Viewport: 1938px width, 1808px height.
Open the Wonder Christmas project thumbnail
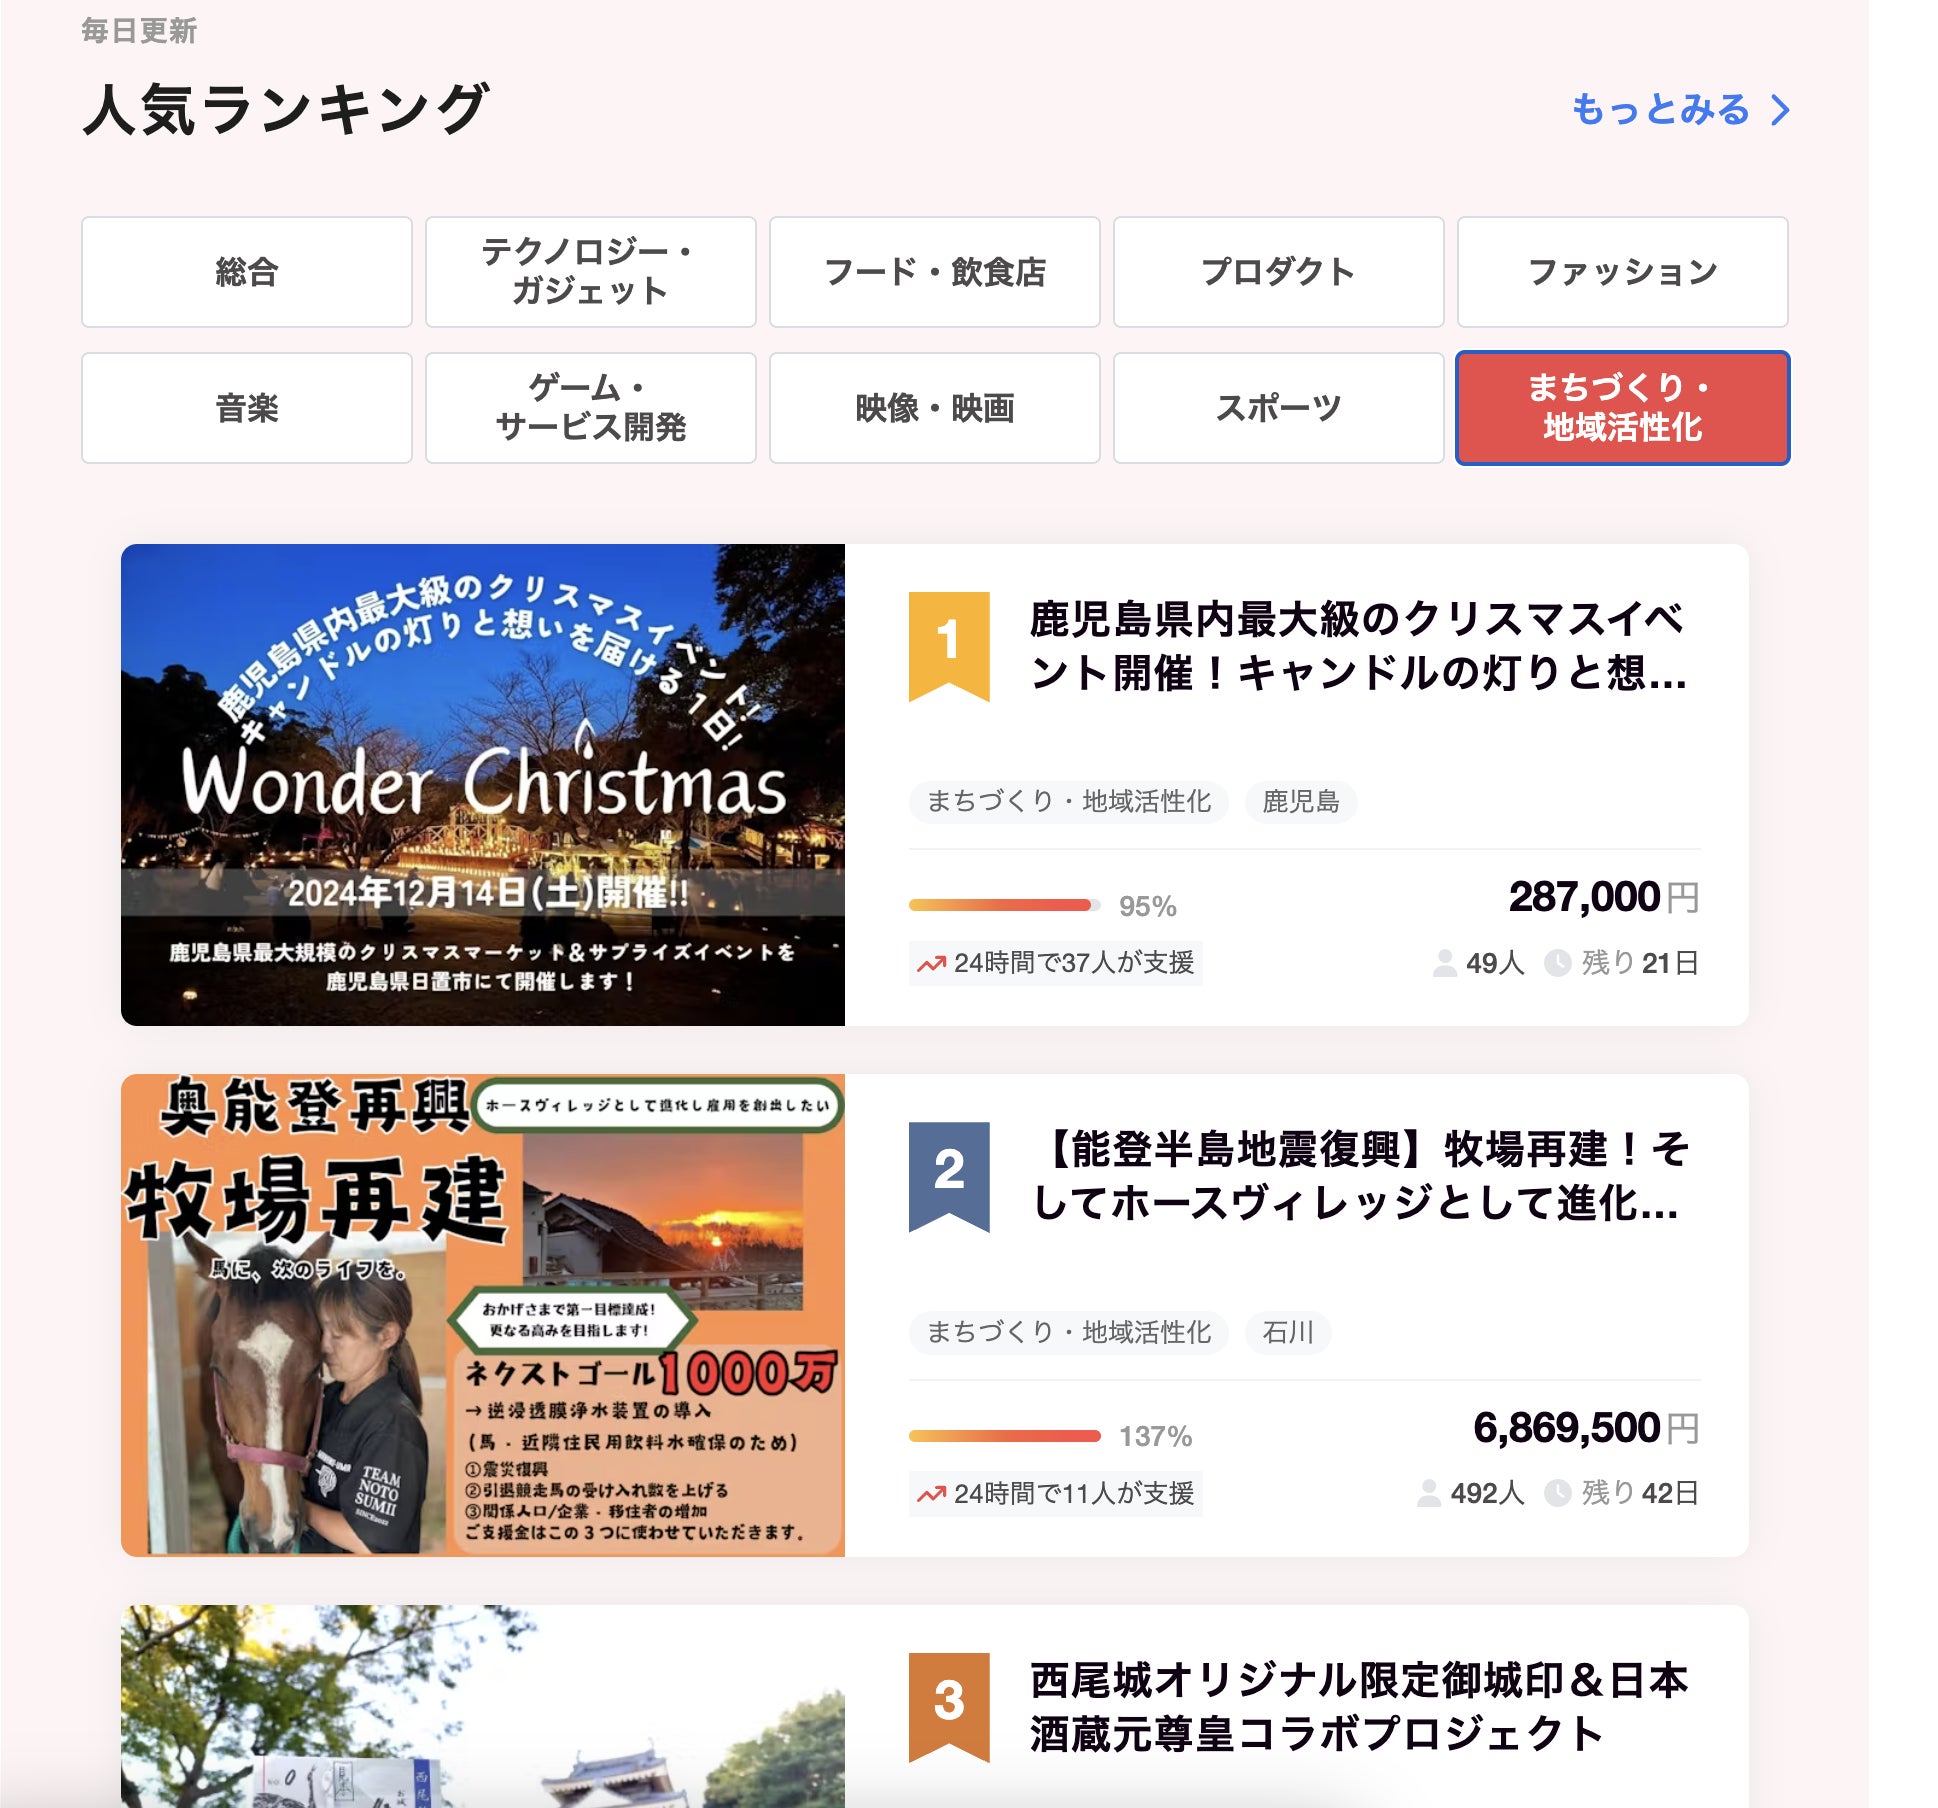click(482, 785)
